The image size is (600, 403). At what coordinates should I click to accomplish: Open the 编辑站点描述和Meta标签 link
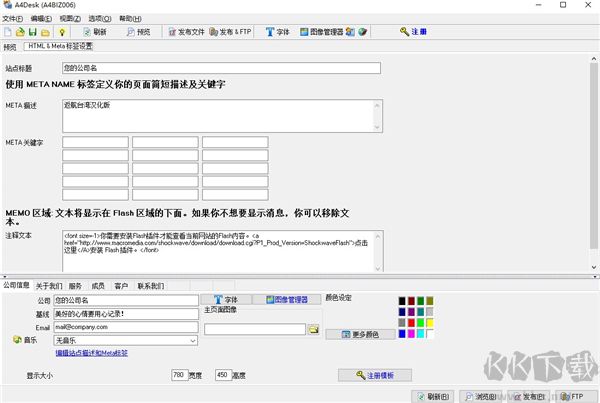pyautogui.click(x=92, y=353)
